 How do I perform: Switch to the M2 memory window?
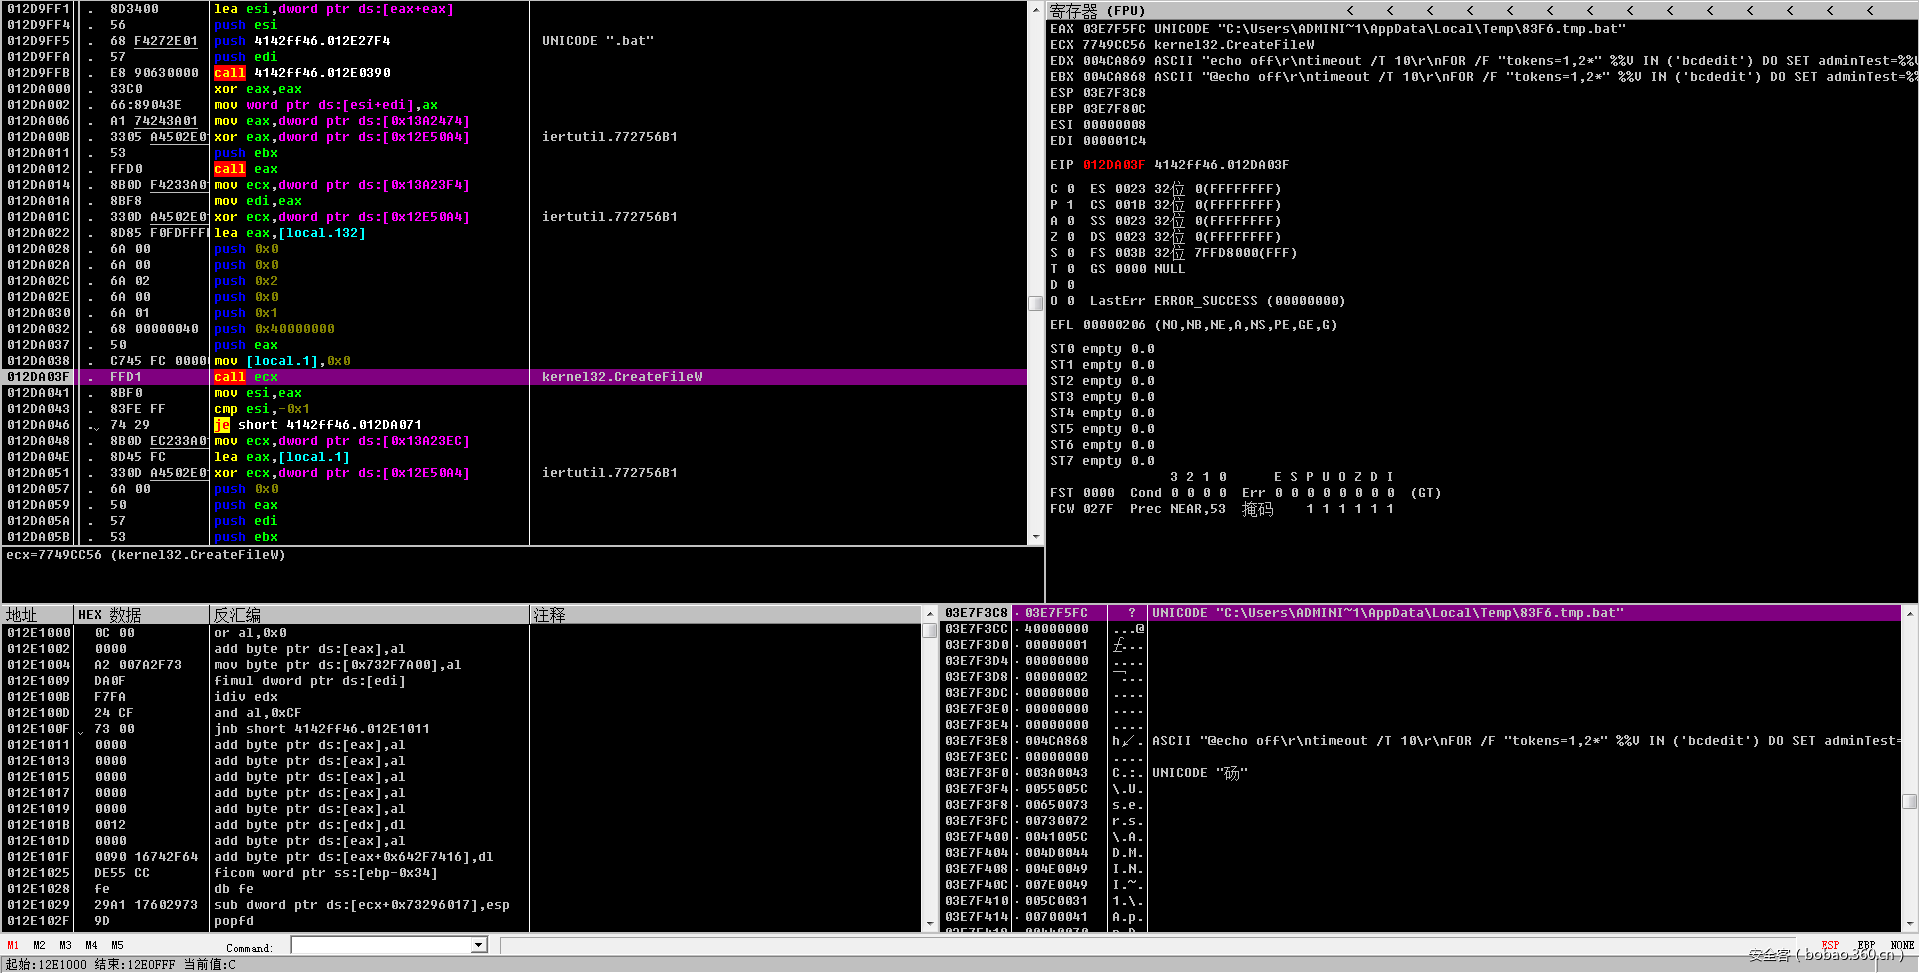[x=39, y=945]
